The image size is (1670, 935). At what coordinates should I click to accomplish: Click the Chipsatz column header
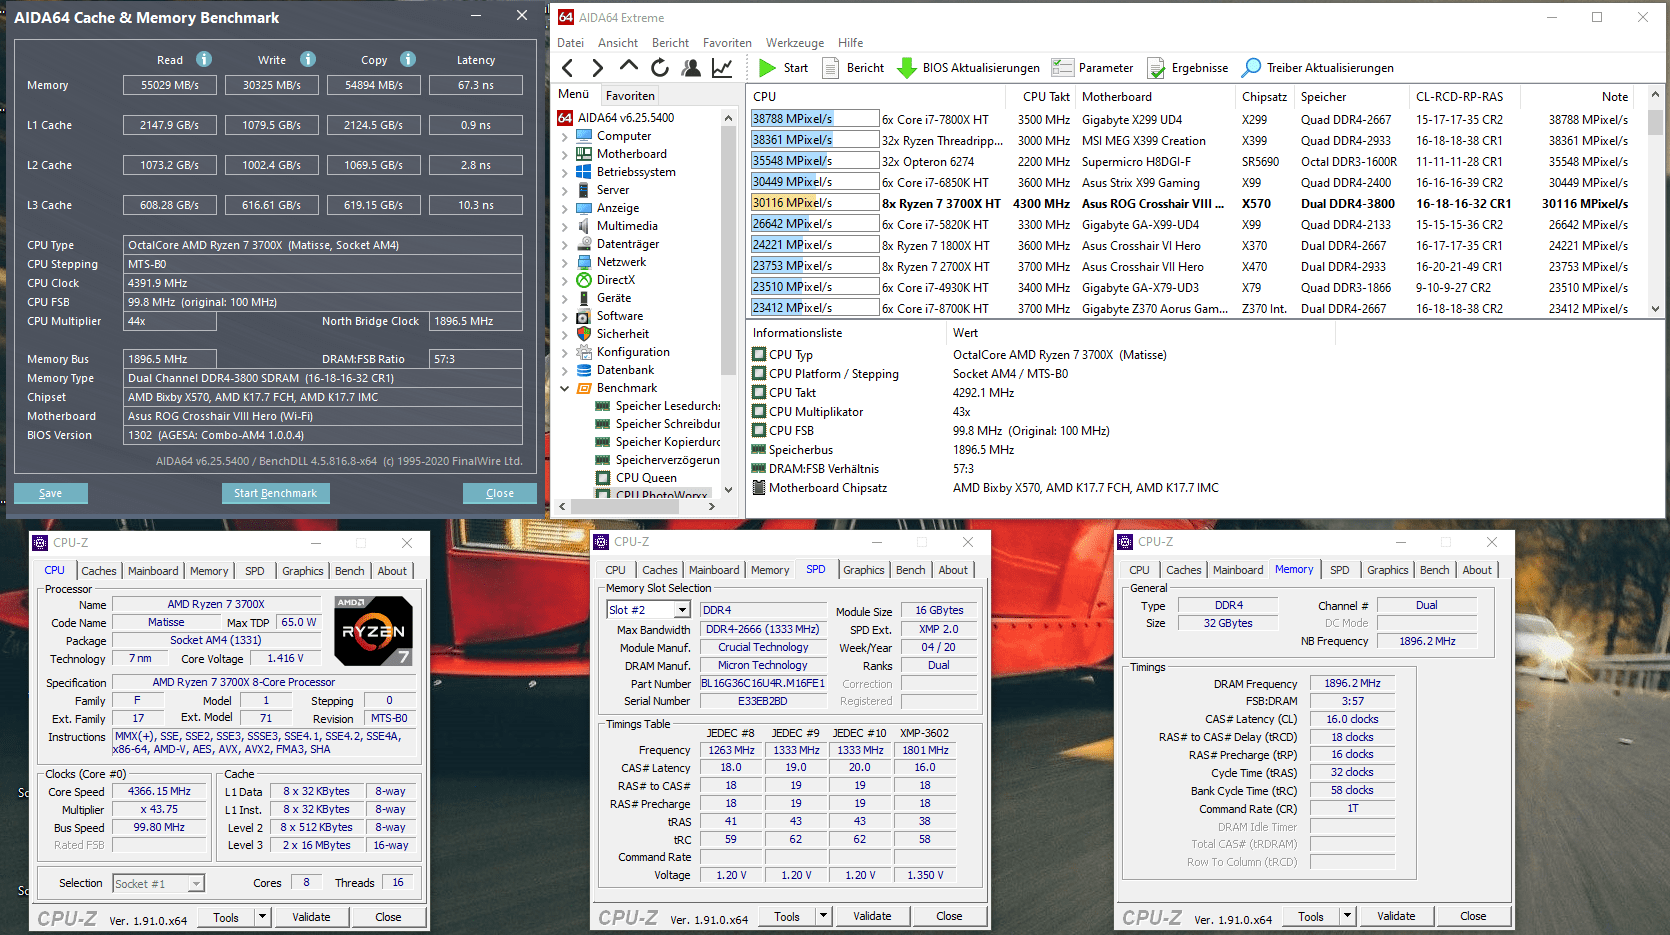1264,97
